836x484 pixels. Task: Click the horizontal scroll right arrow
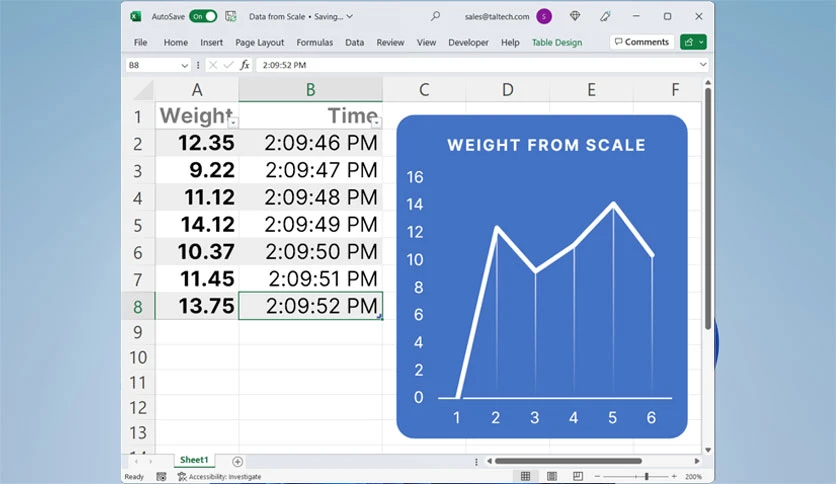coord(697,461)
